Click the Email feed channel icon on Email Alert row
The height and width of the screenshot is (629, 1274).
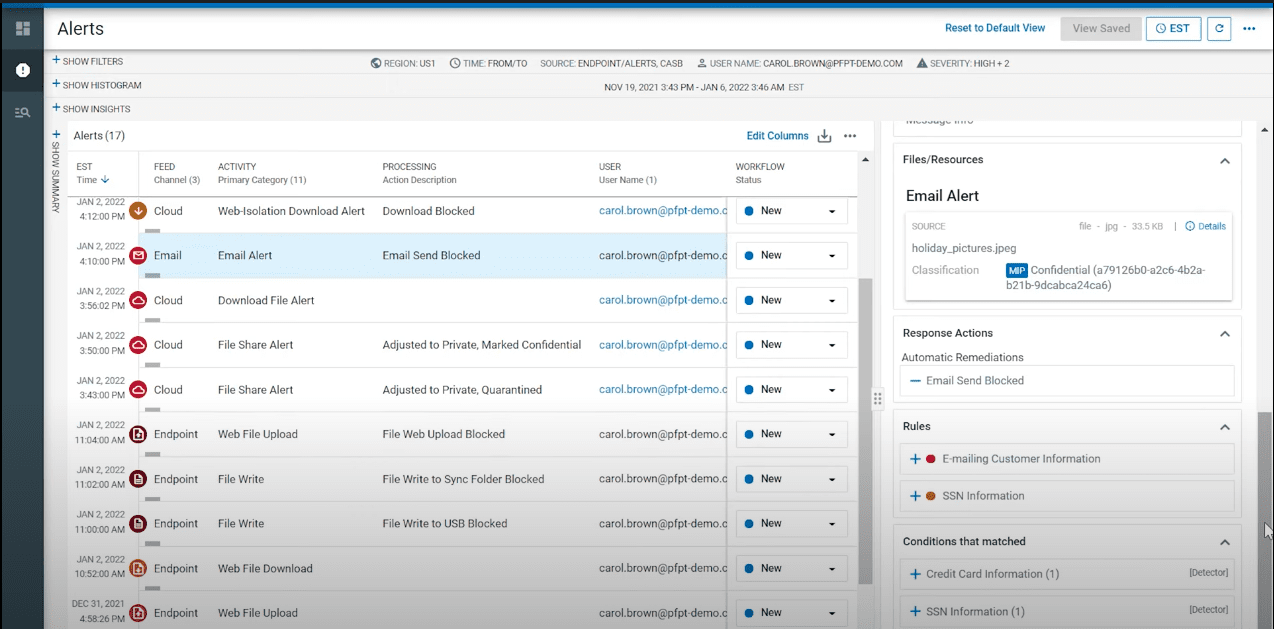pos(137,255)
